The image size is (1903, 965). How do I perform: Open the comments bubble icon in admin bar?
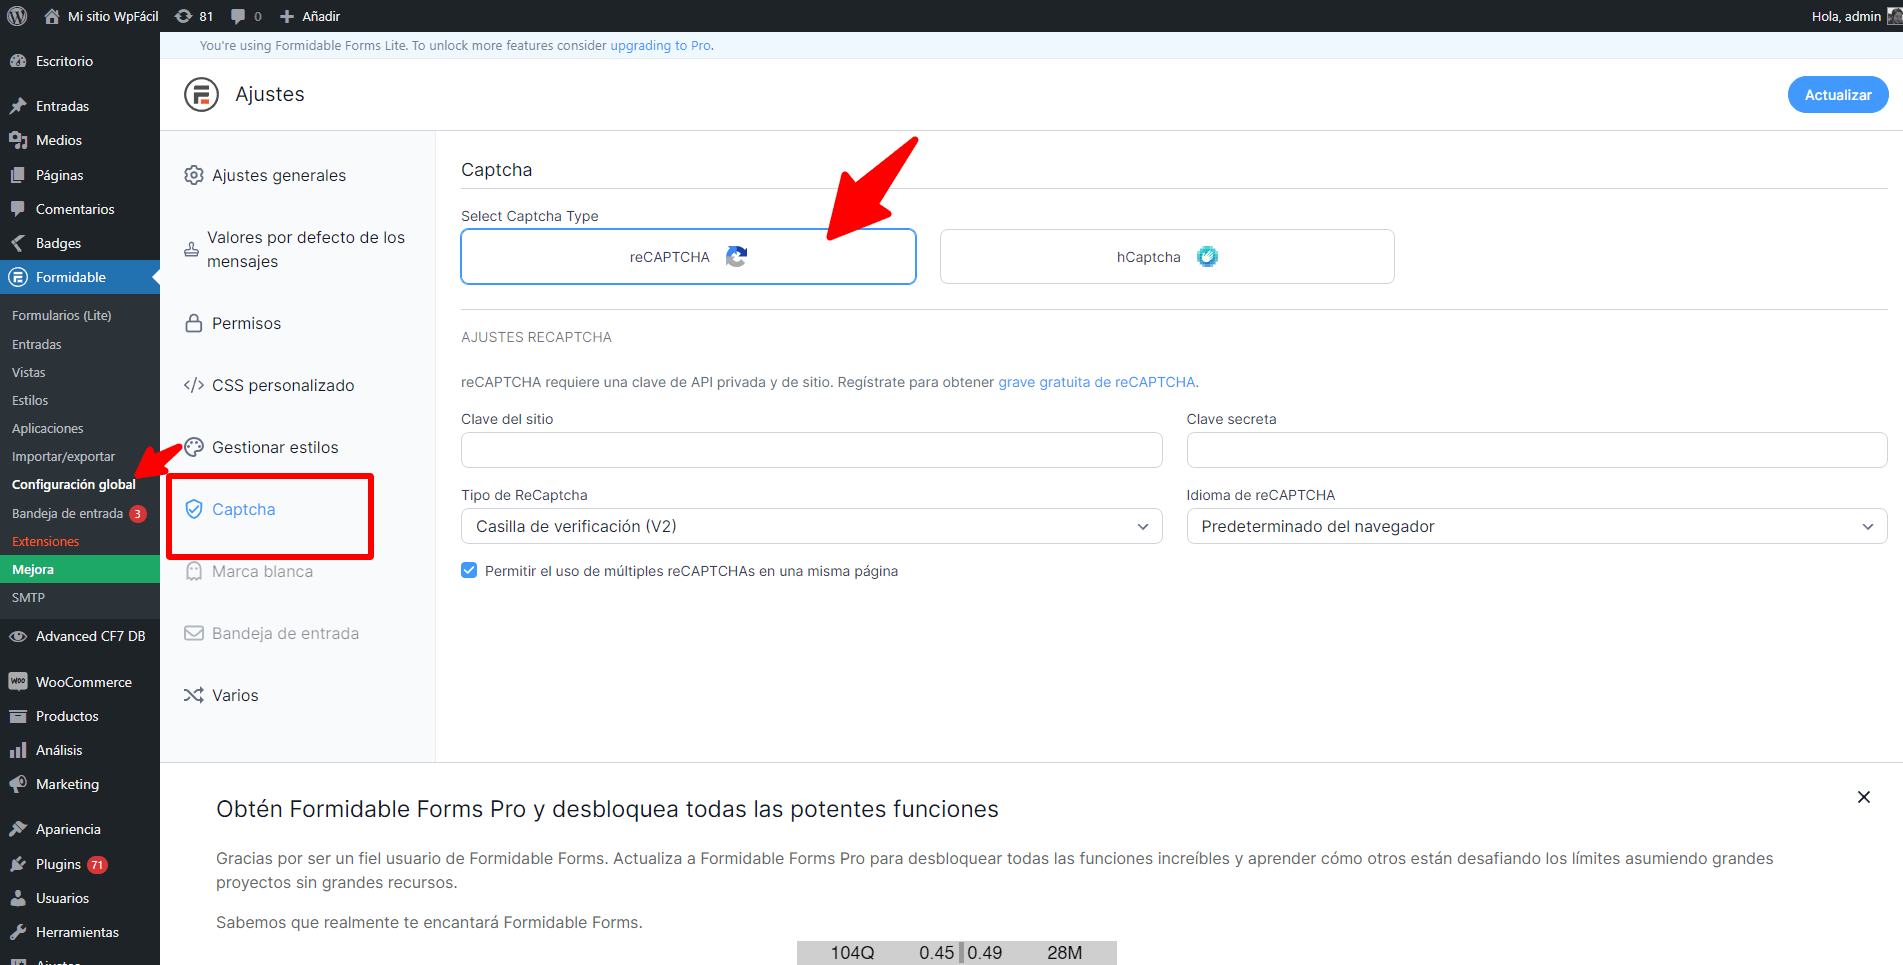click(x=238, y=16)
